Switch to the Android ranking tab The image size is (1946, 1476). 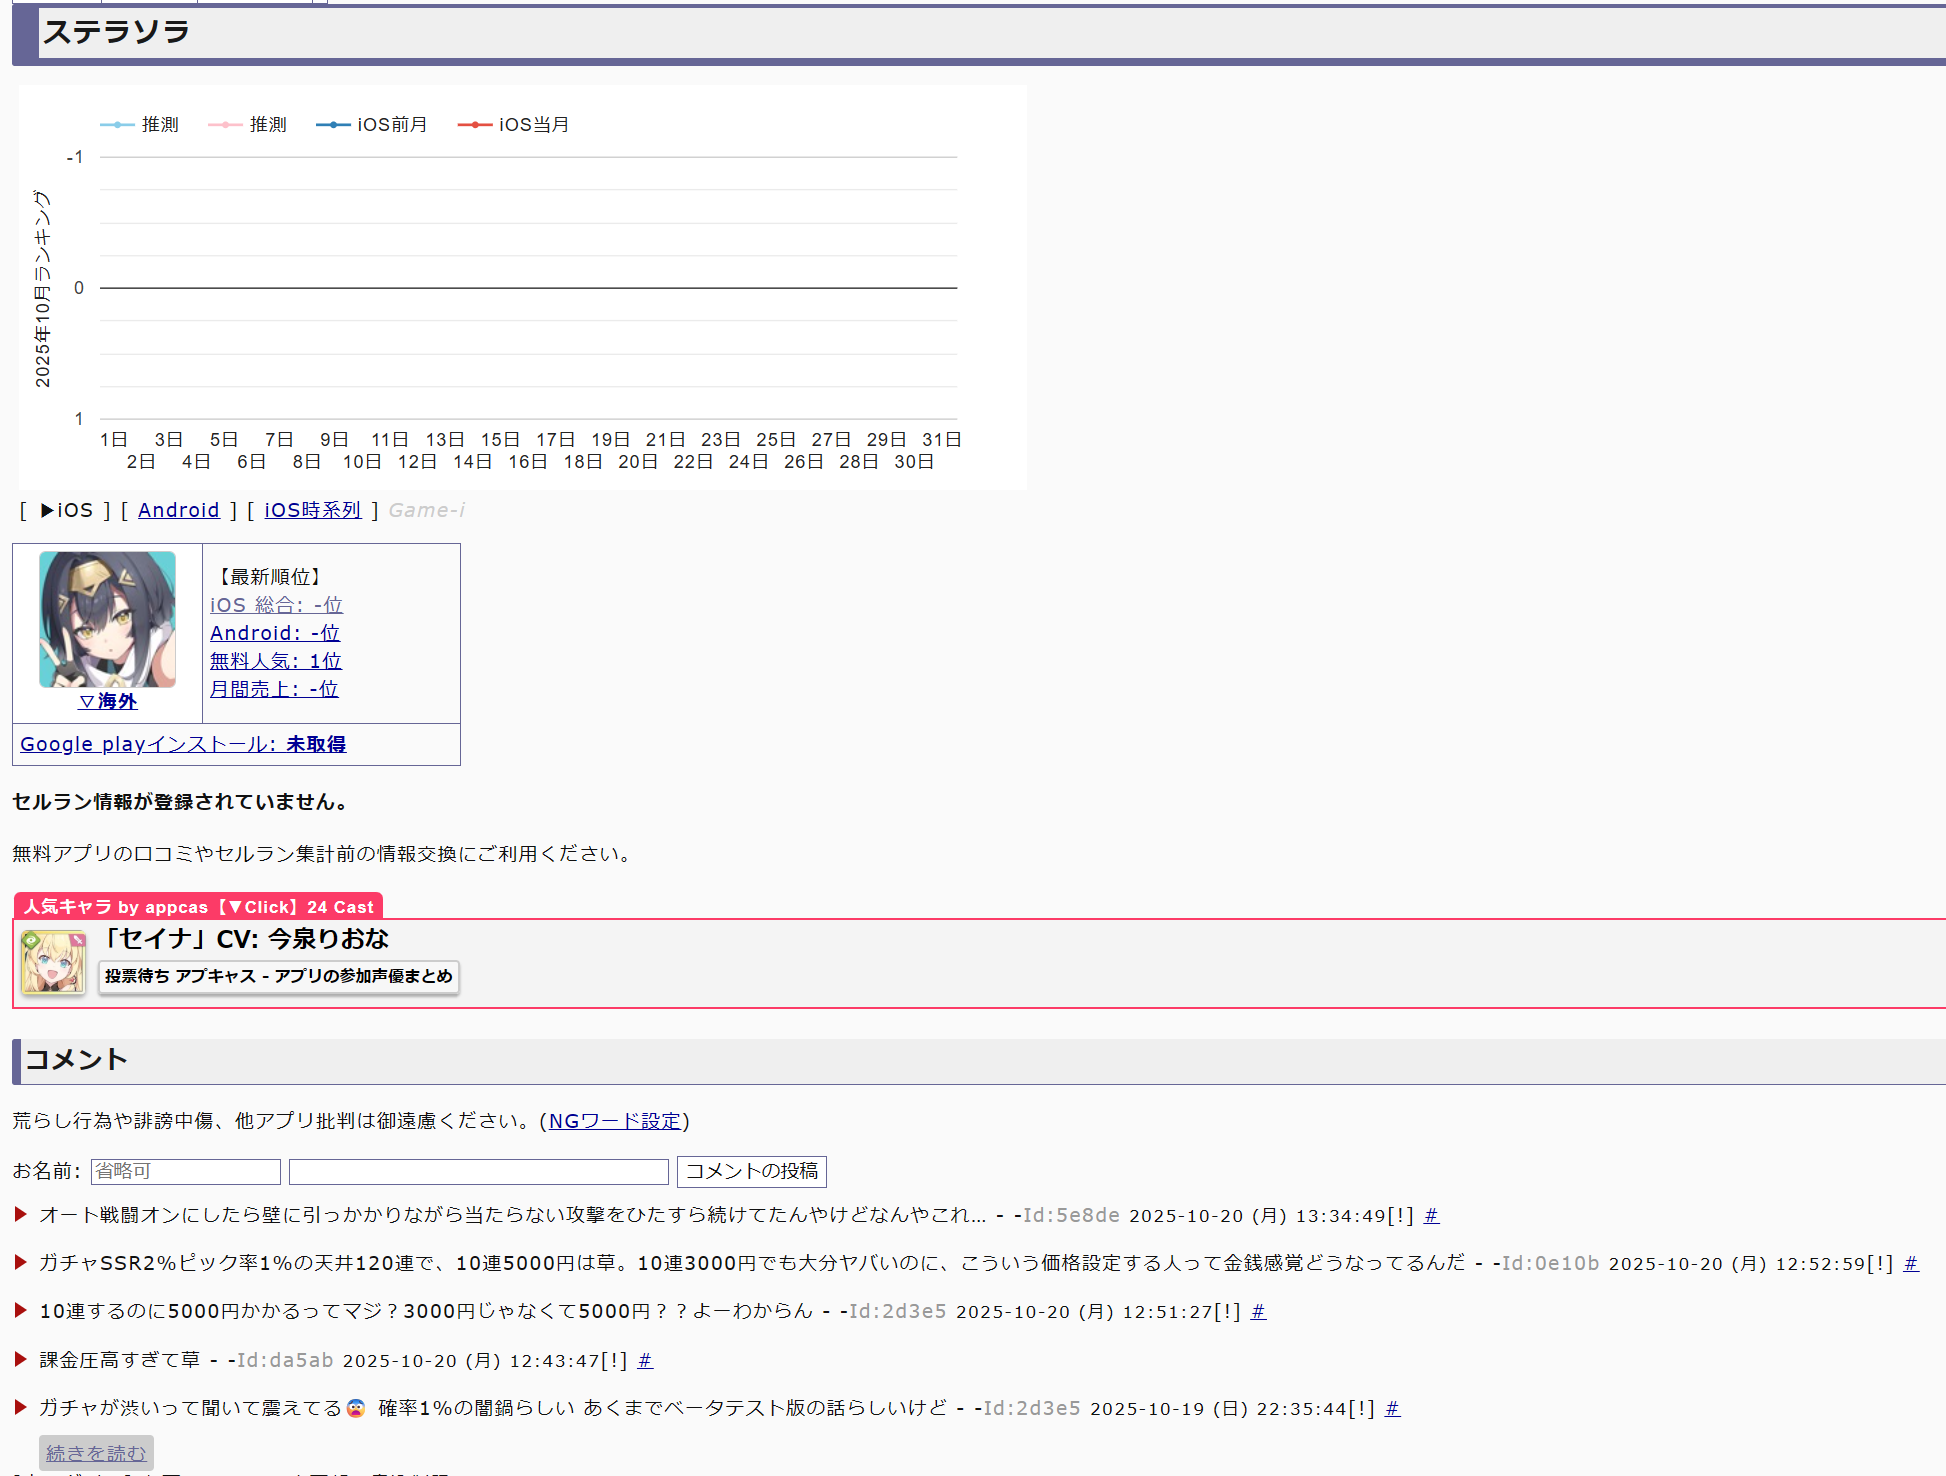tap(178, 511)
